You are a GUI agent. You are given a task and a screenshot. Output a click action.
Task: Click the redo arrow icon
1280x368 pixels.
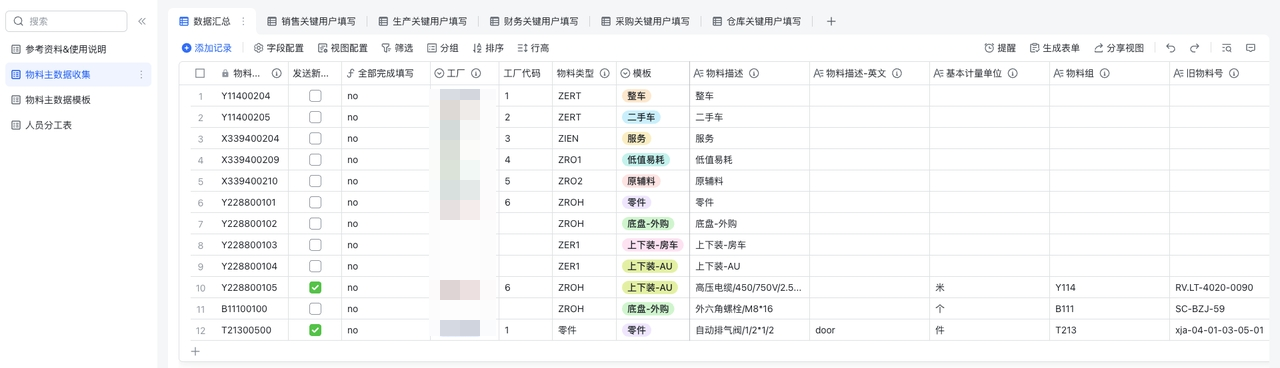pos(1194,48)
